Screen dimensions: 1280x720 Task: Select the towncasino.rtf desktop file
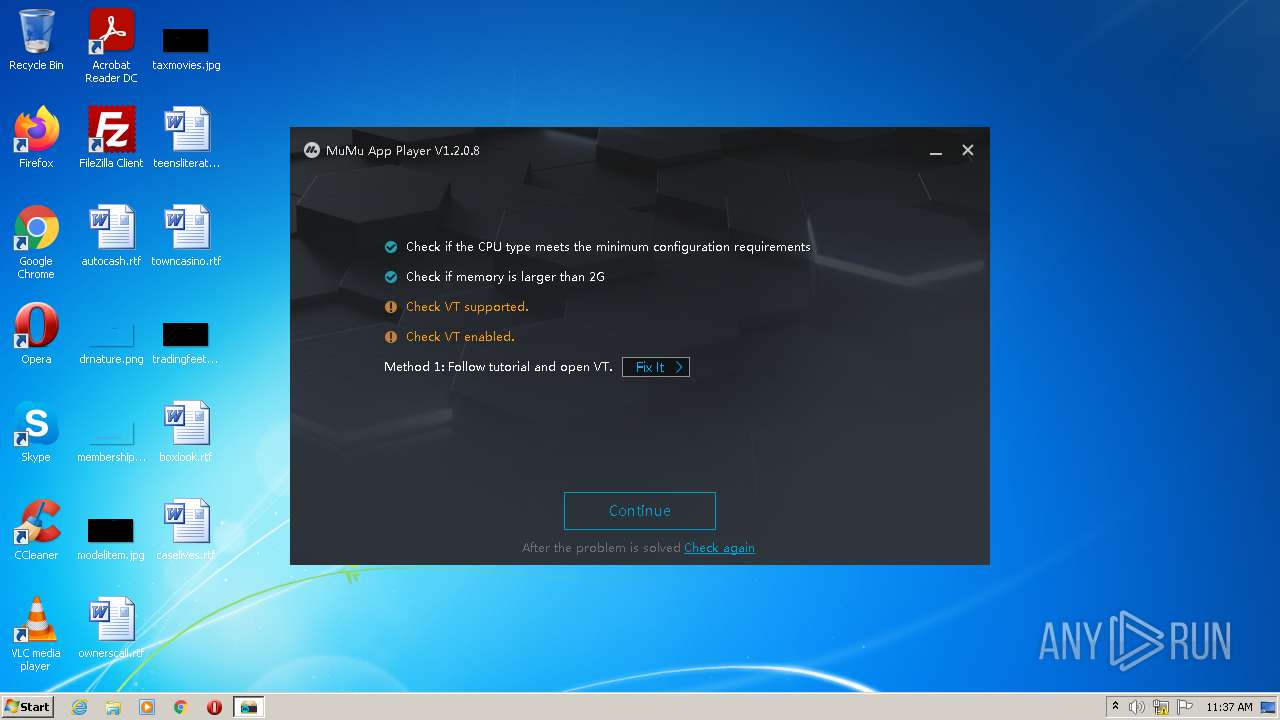pyautogui.click(x=186, y=236)
